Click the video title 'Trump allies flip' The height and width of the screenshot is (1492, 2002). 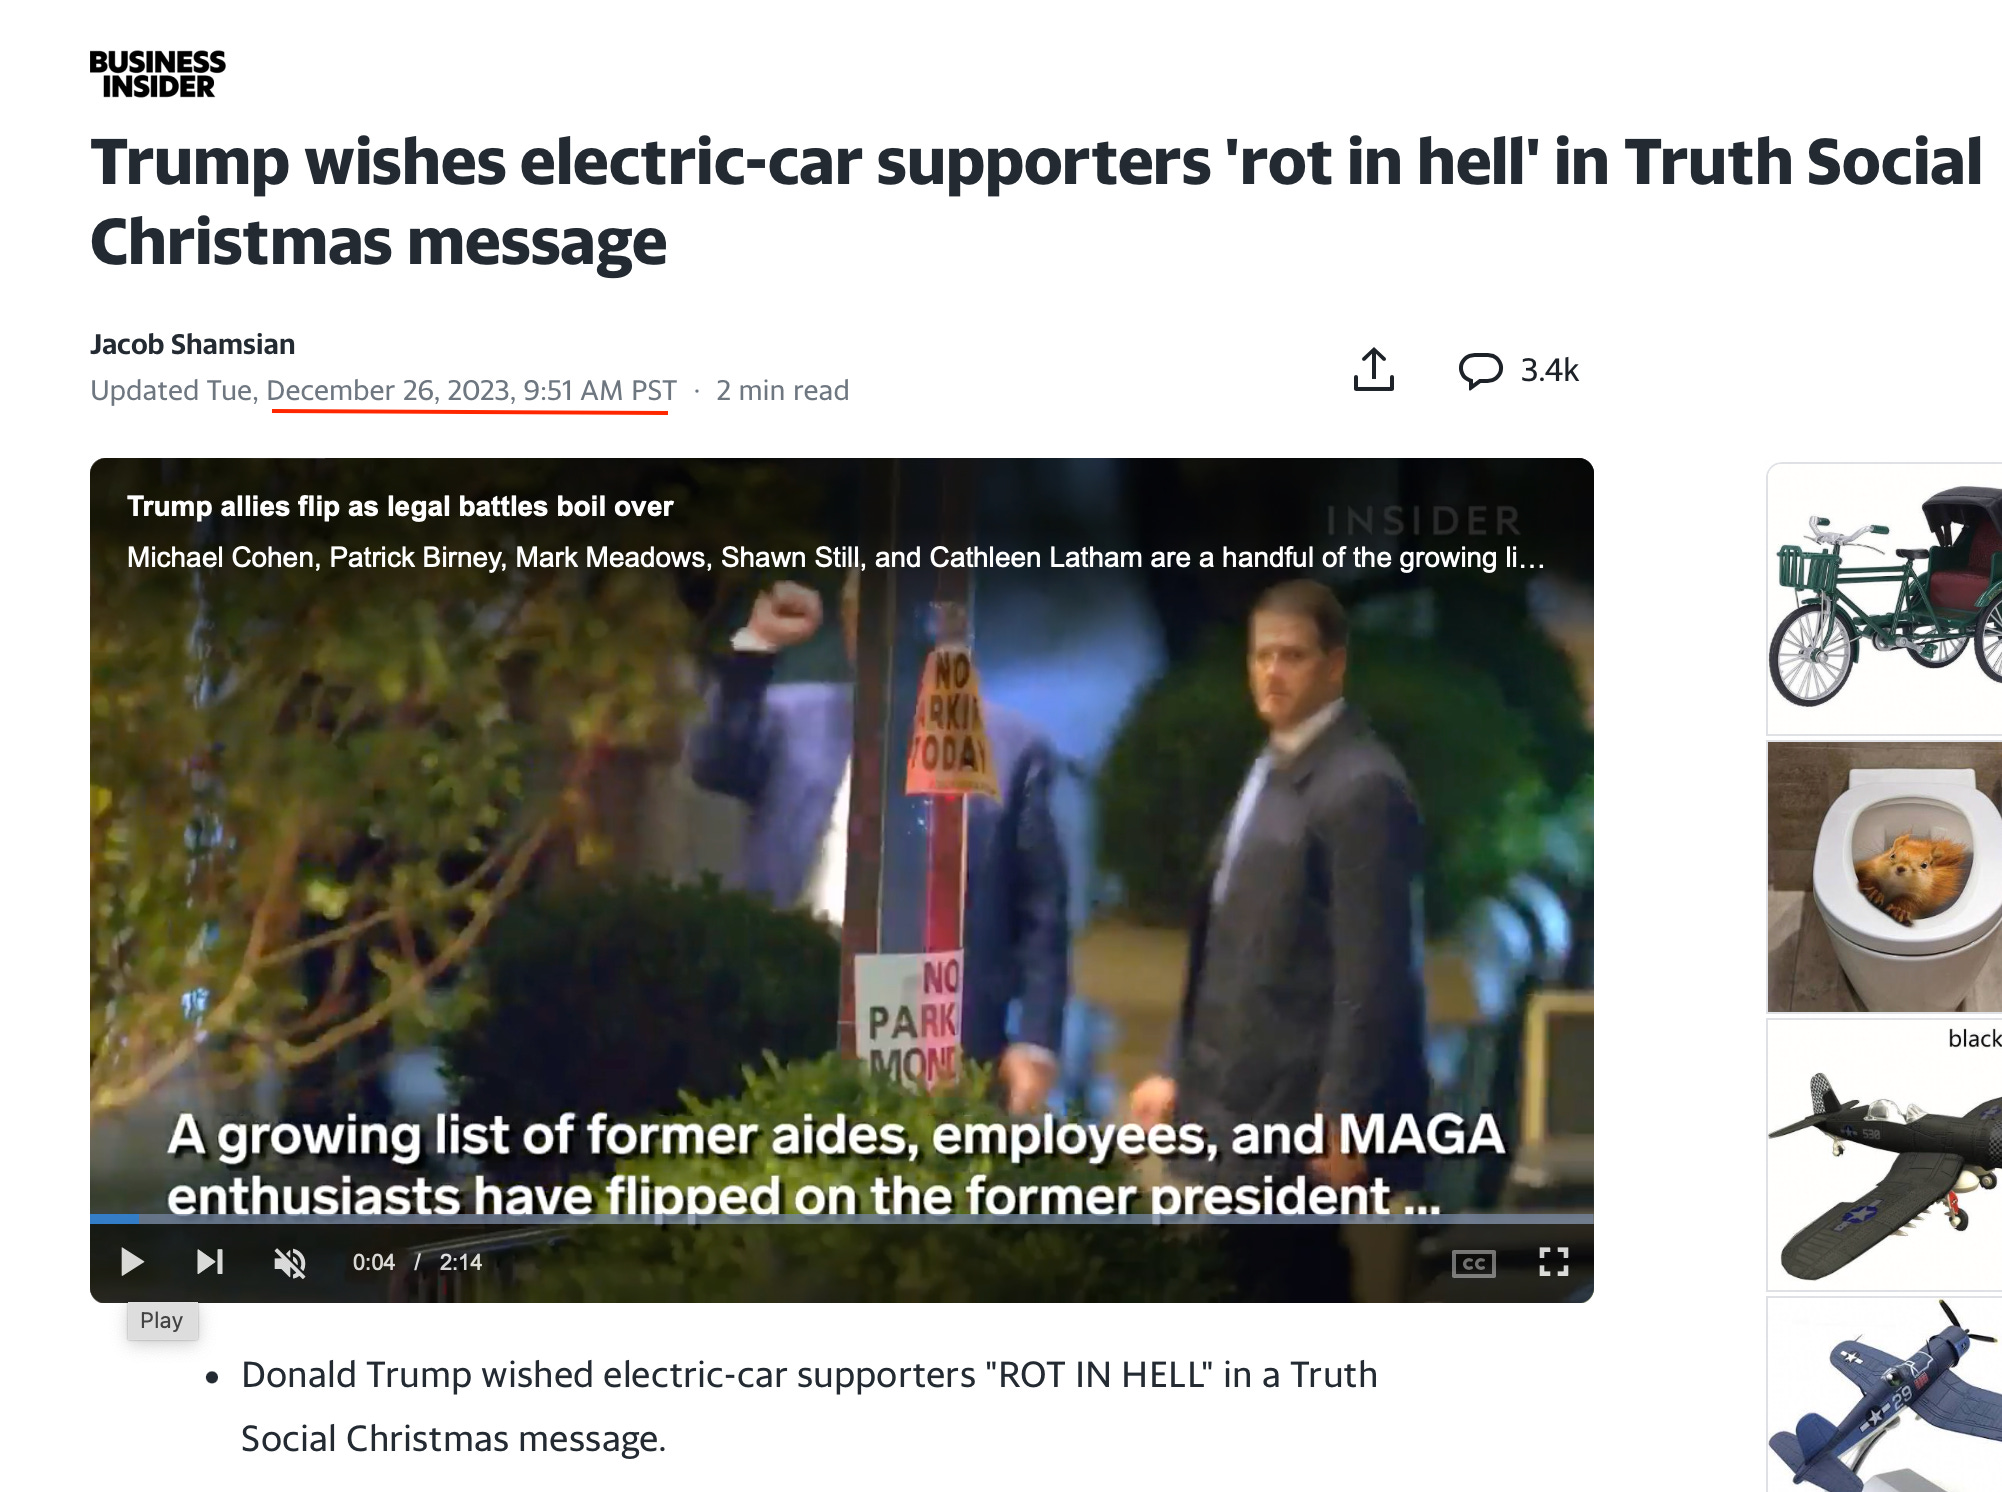tap(400, 506)
